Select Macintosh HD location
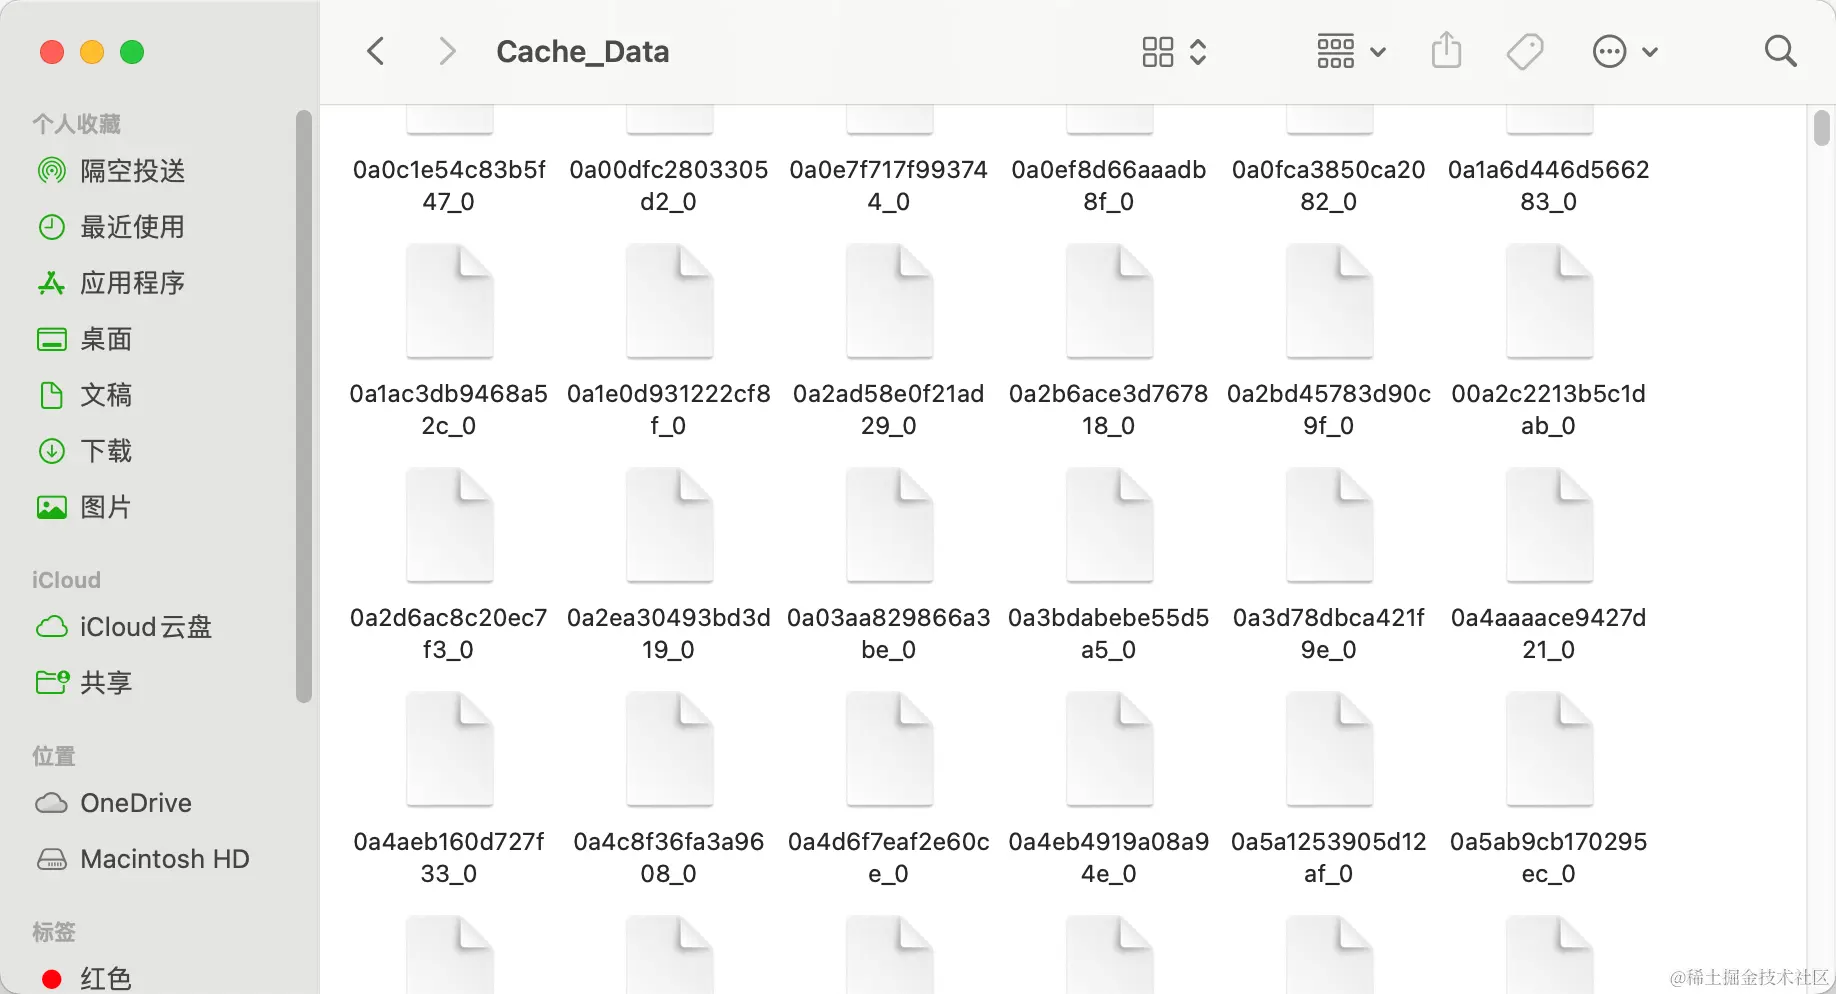Image resolution: width=1836 pixels, height=994 pixels. click(164, 859)
